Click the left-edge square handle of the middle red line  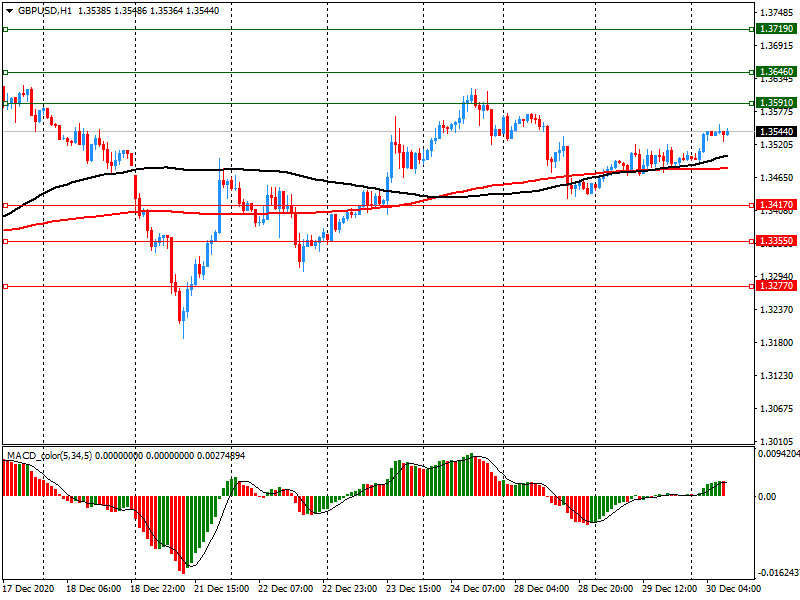(x=5, y=241)
